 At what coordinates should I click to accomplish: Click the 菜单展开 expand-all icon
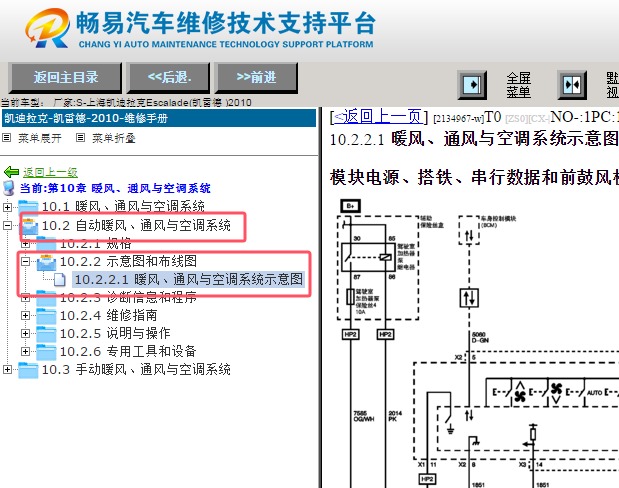tap(6, 138)
